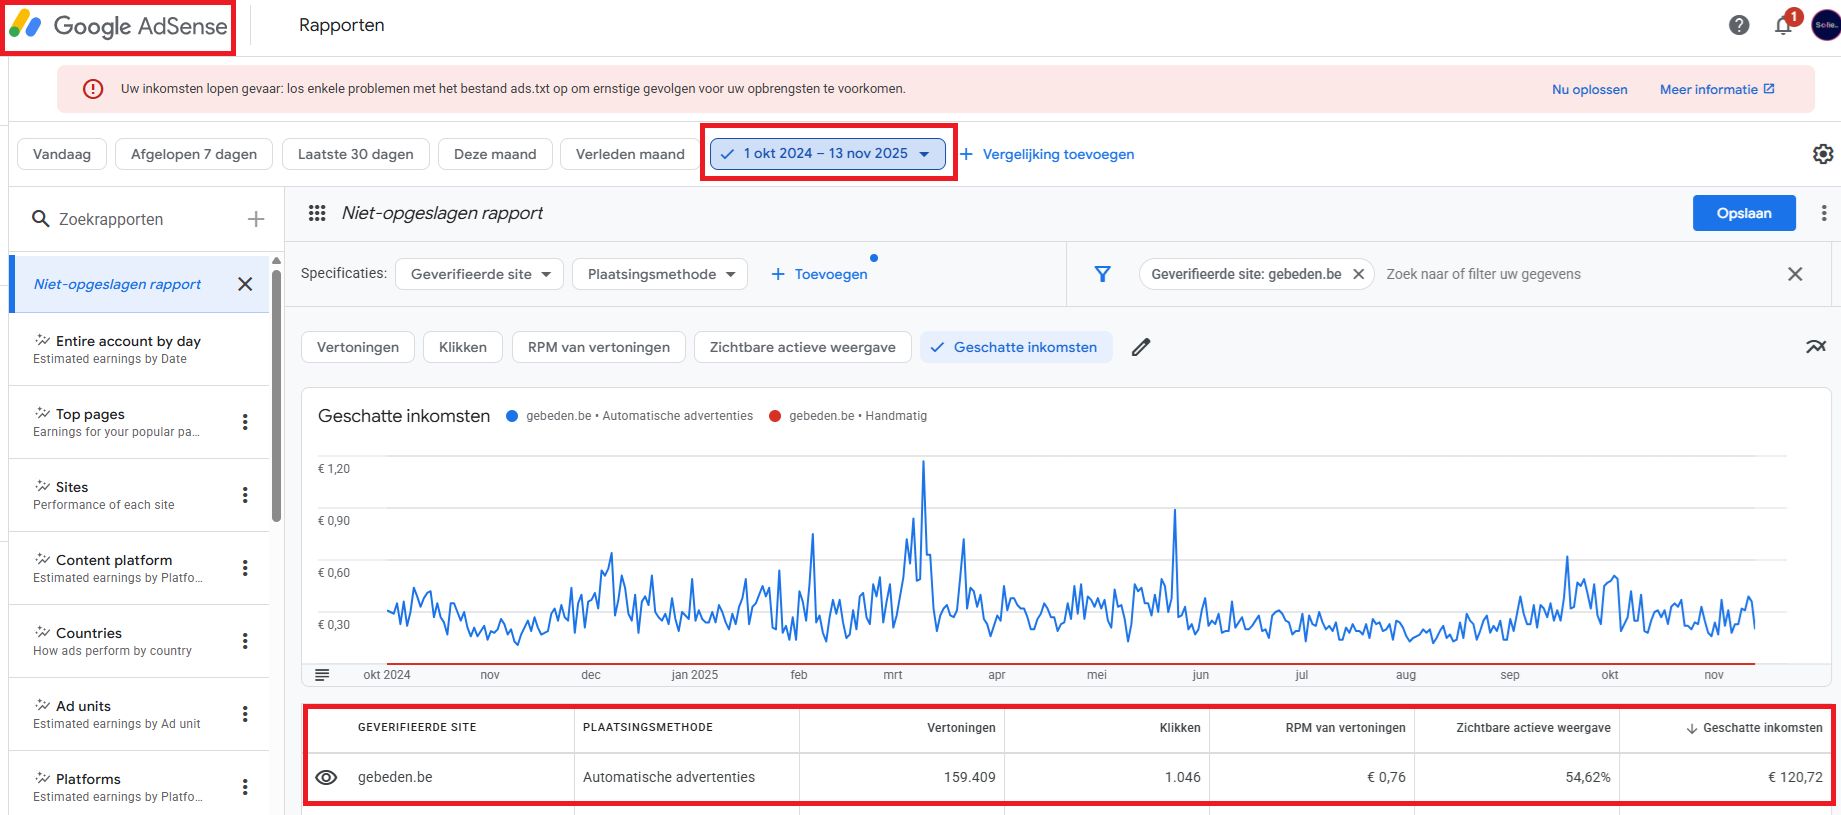Open chart legend list icon below graph
This screenshot has width=1841, height=815.
[x=322, y=675]
